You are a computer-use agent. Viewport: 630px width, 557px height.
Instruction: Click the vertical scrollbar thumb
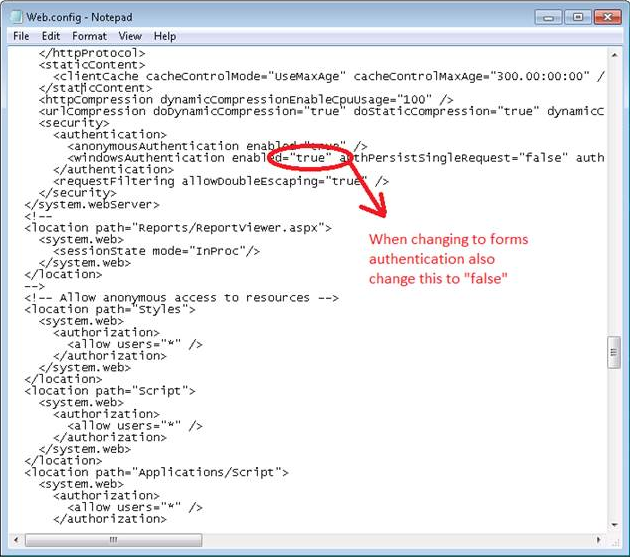pos(614,352)
